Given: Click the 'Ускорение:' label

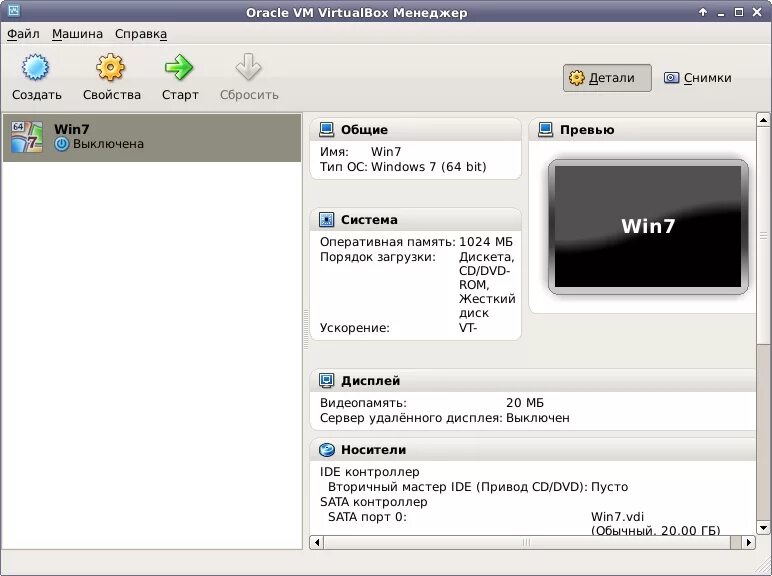Looking at the screenshot, I should pyautogui.click(x=354, y=328).
